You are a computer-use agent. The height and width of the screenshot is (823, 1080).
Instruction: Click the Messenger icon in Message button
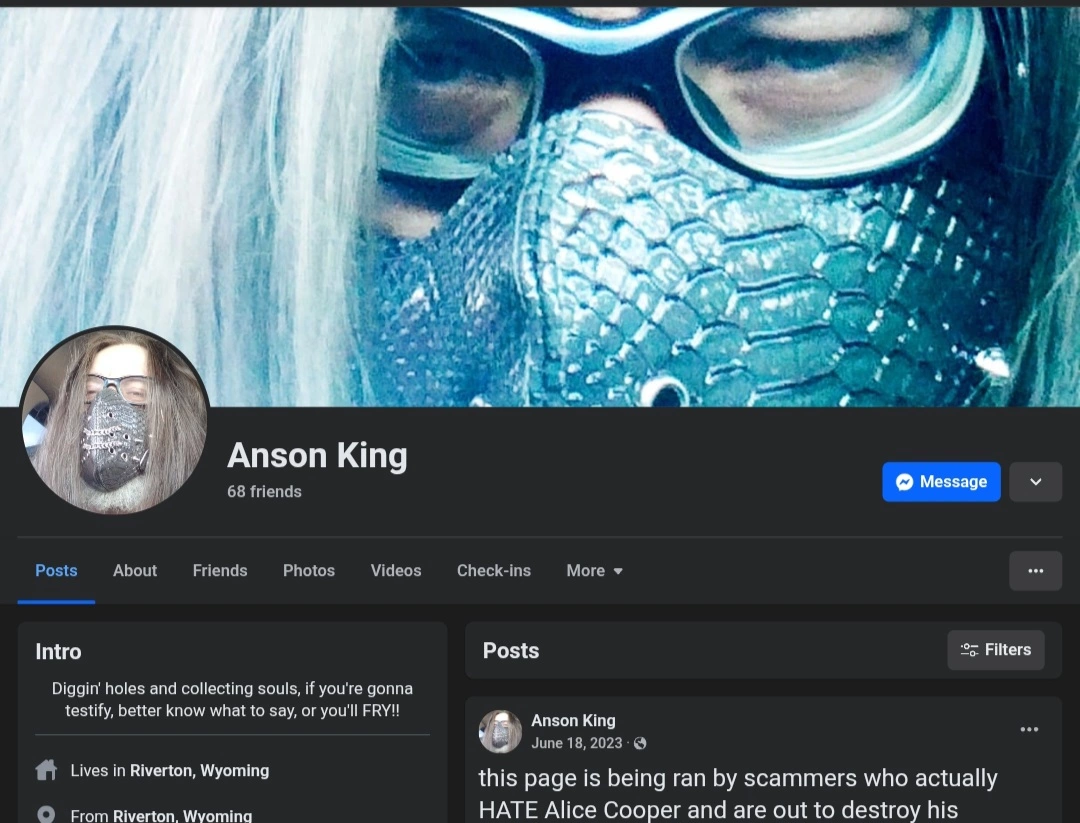(904, 482)
